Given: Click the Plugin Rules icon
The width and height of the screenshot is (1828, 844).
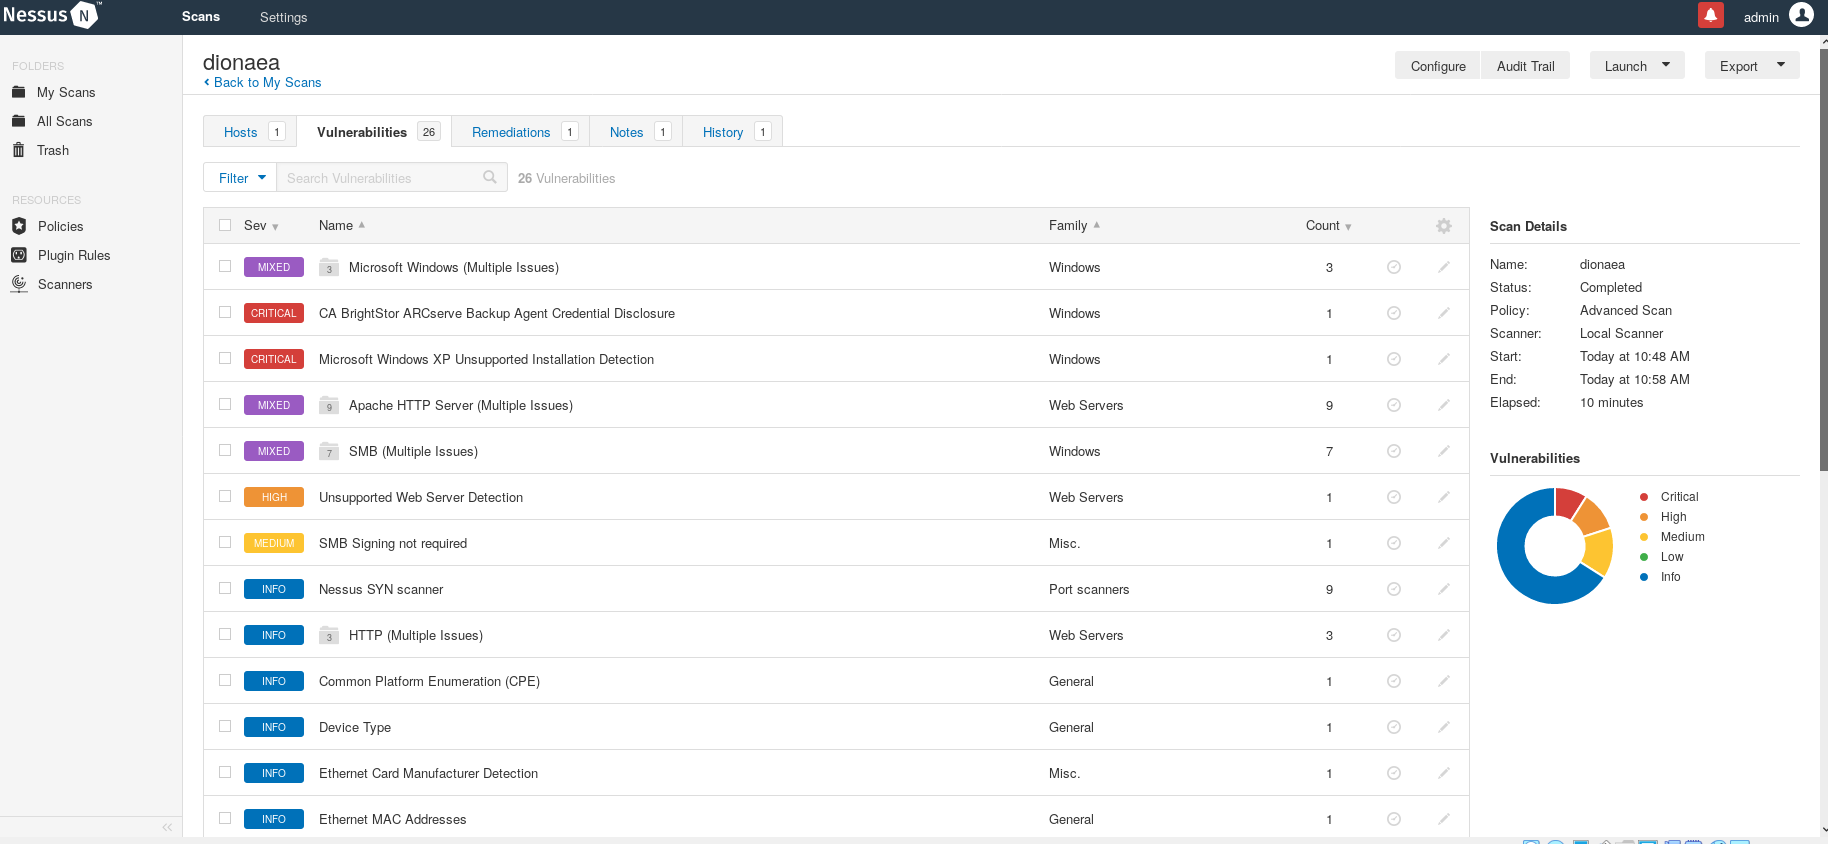Looking at the screenshot, I should 19,255.
